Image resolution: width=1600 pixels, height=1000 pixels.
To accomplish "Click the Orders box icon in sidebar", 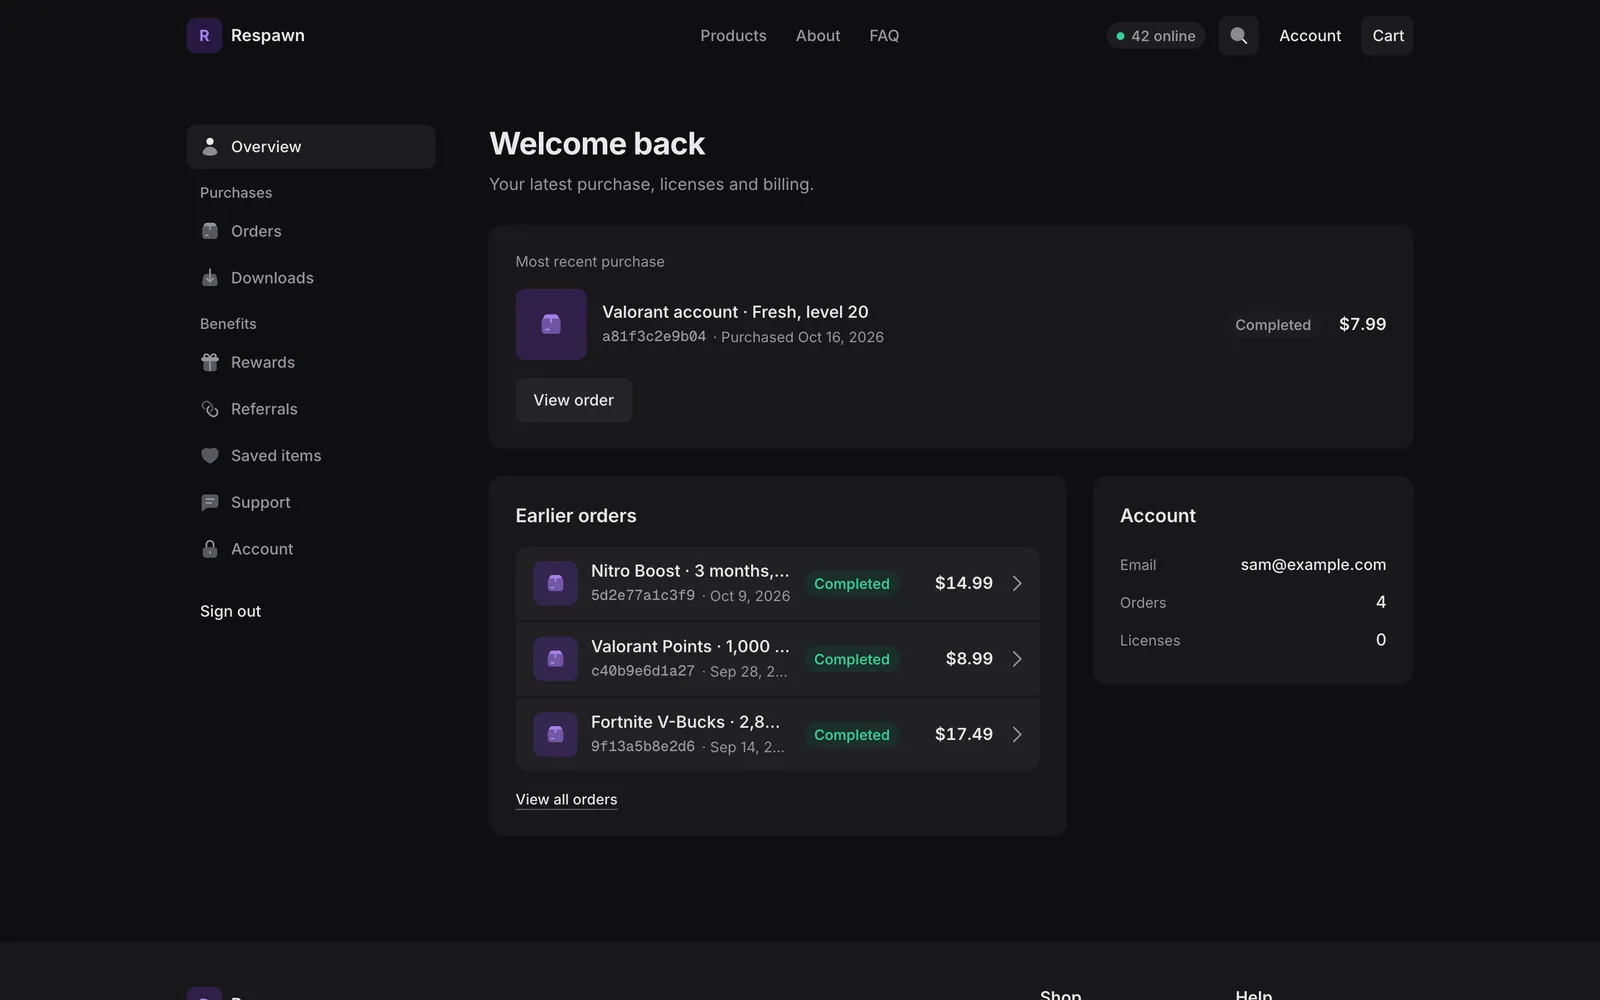I will click(210, 231).
